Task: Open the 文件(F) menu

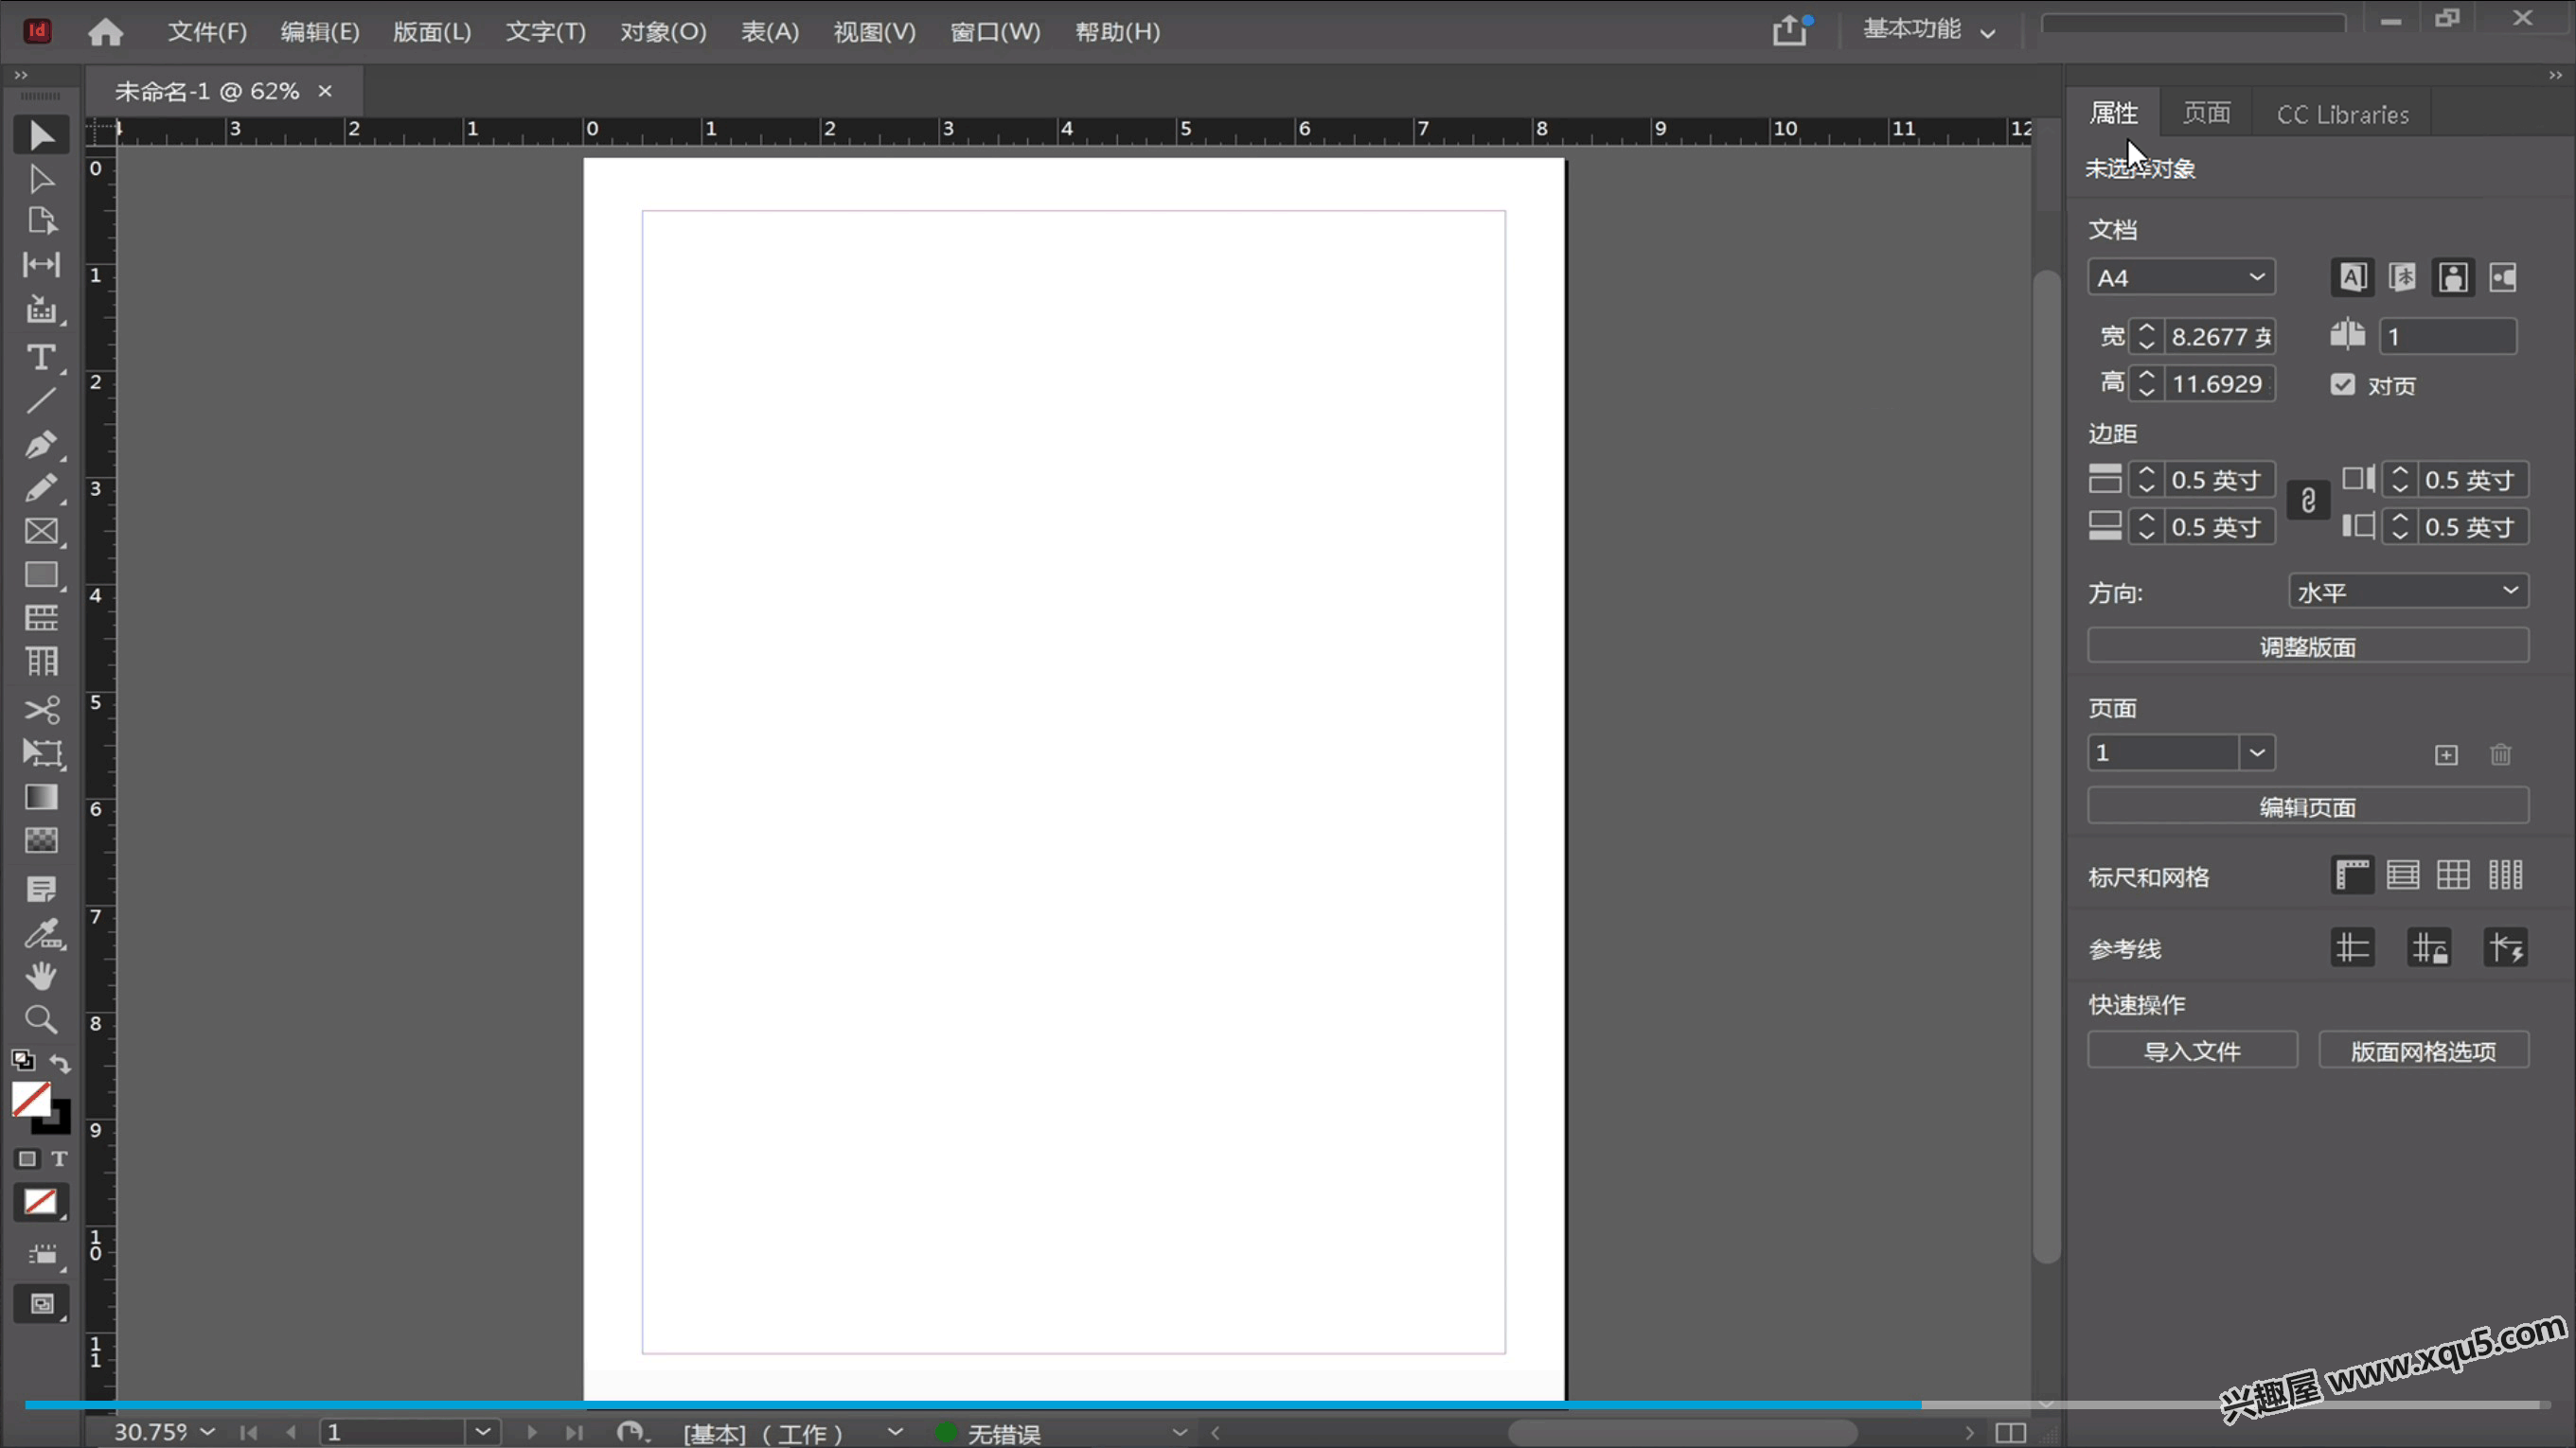Action: click(x=207, y=31)
